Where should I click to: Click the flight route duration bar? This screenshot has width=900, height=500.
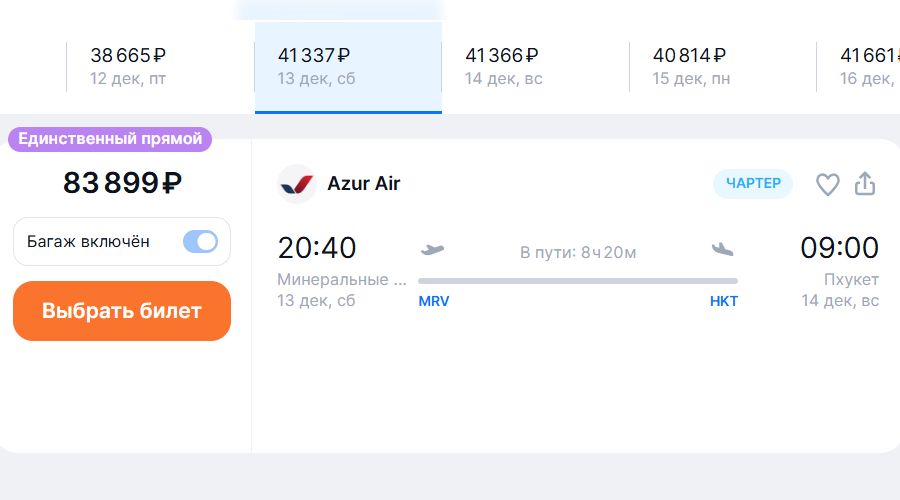click(578, 281)
